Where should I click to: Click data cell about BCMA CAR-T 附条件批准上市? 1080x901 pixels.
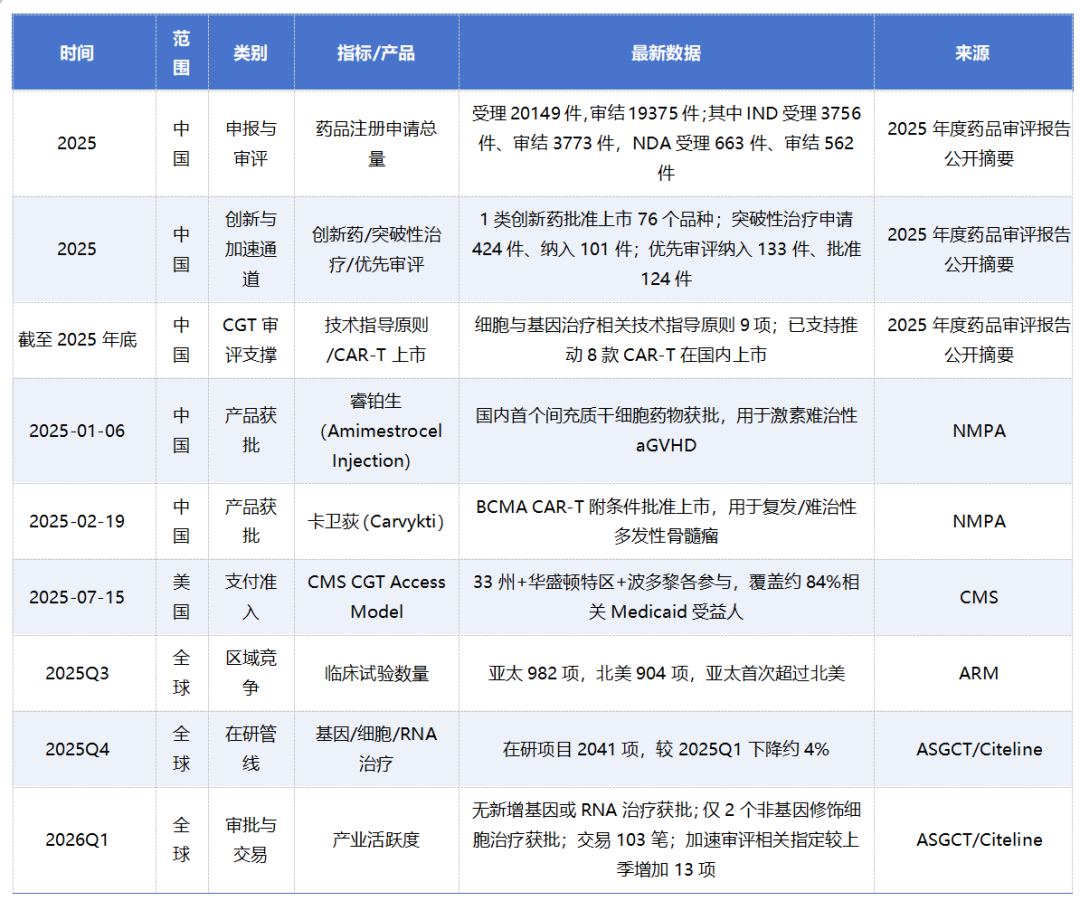click(666, 521)
